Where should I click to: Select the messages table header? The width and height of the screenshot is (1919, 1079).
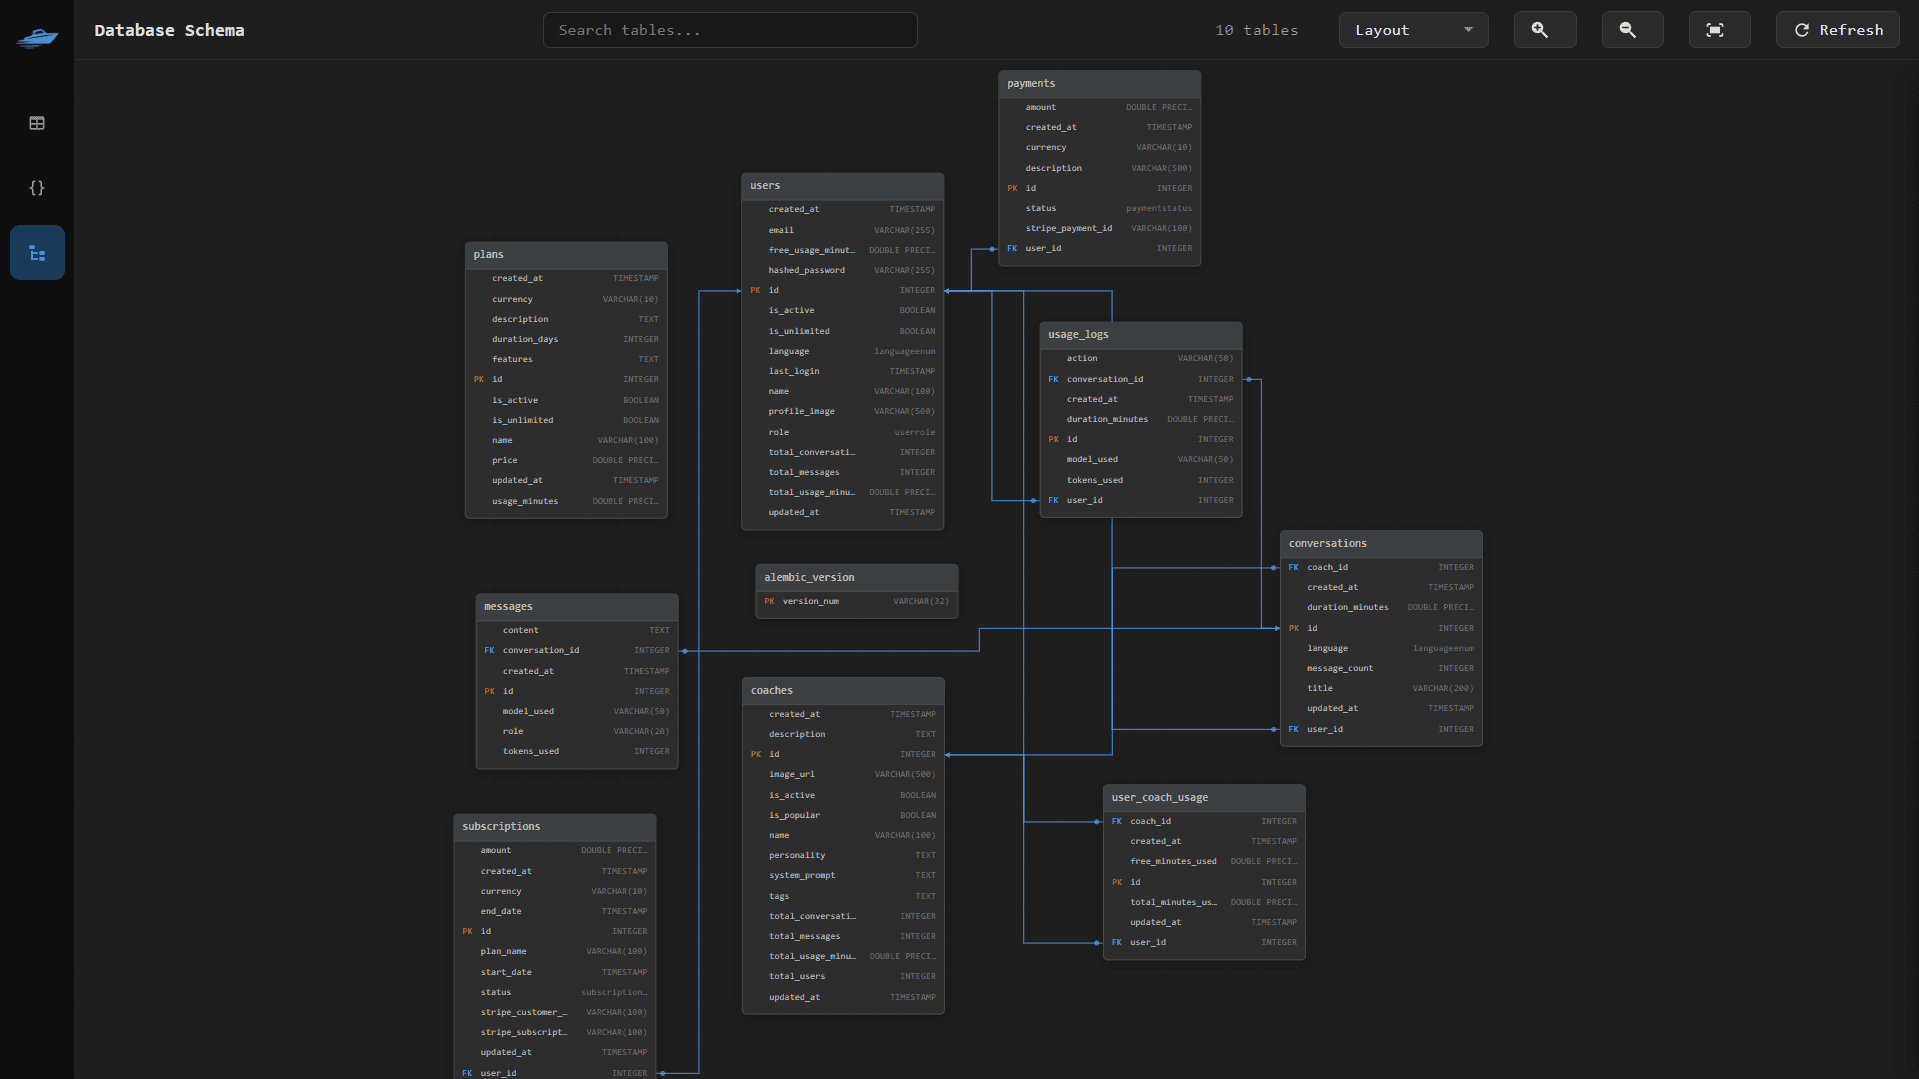coord(576,607)
